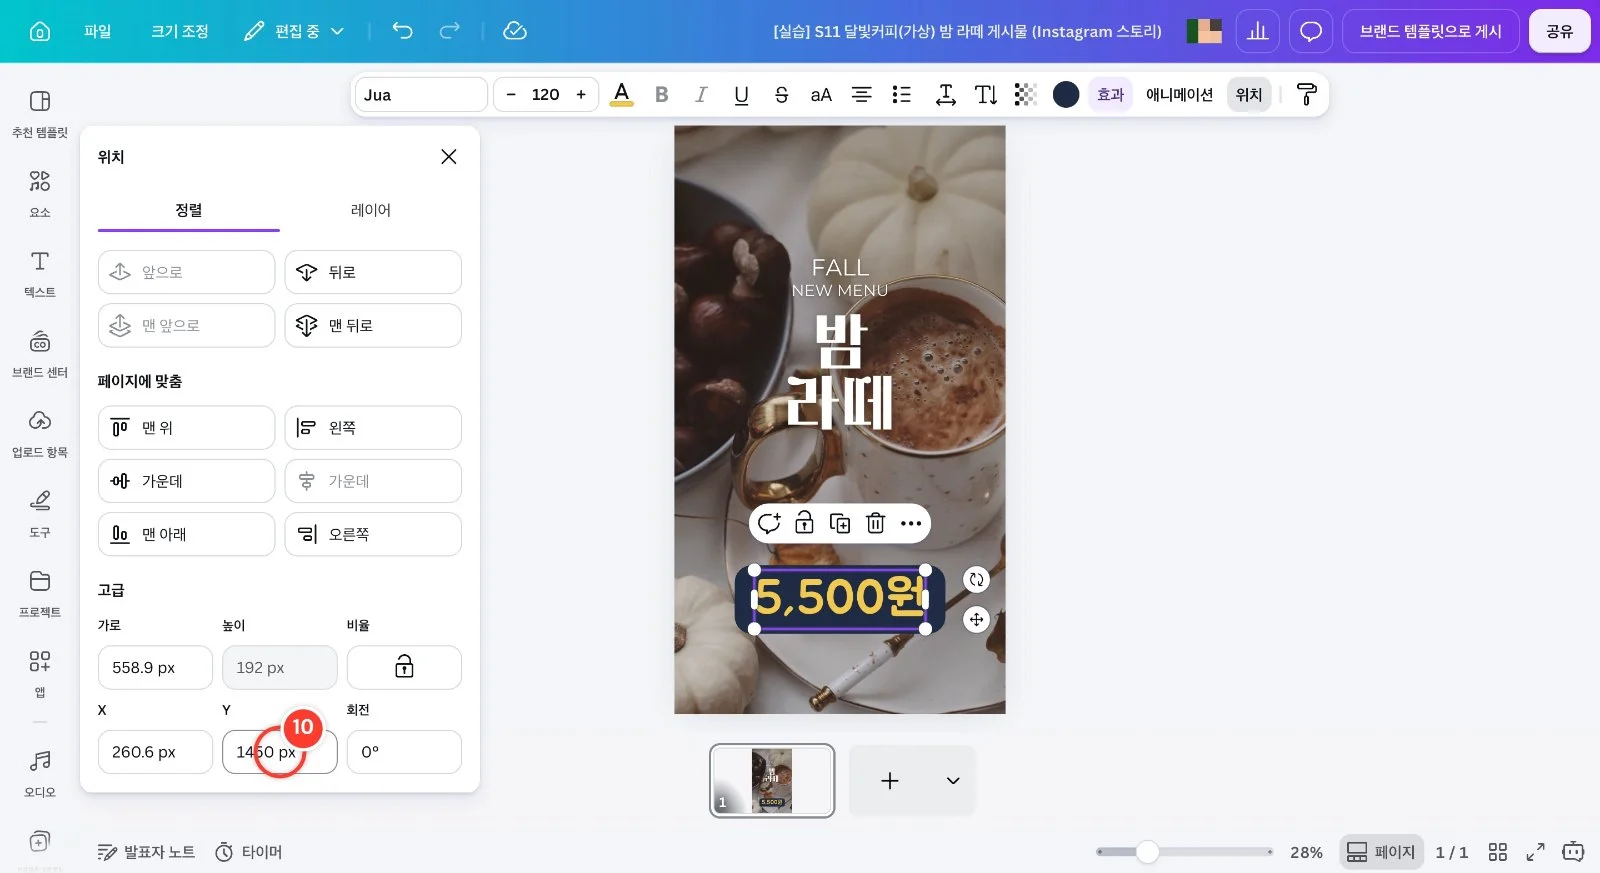Toggle vertical text direction
The height and width of the screenshot is (873, 1600).
pyautogui.click(x=986, y=94)
